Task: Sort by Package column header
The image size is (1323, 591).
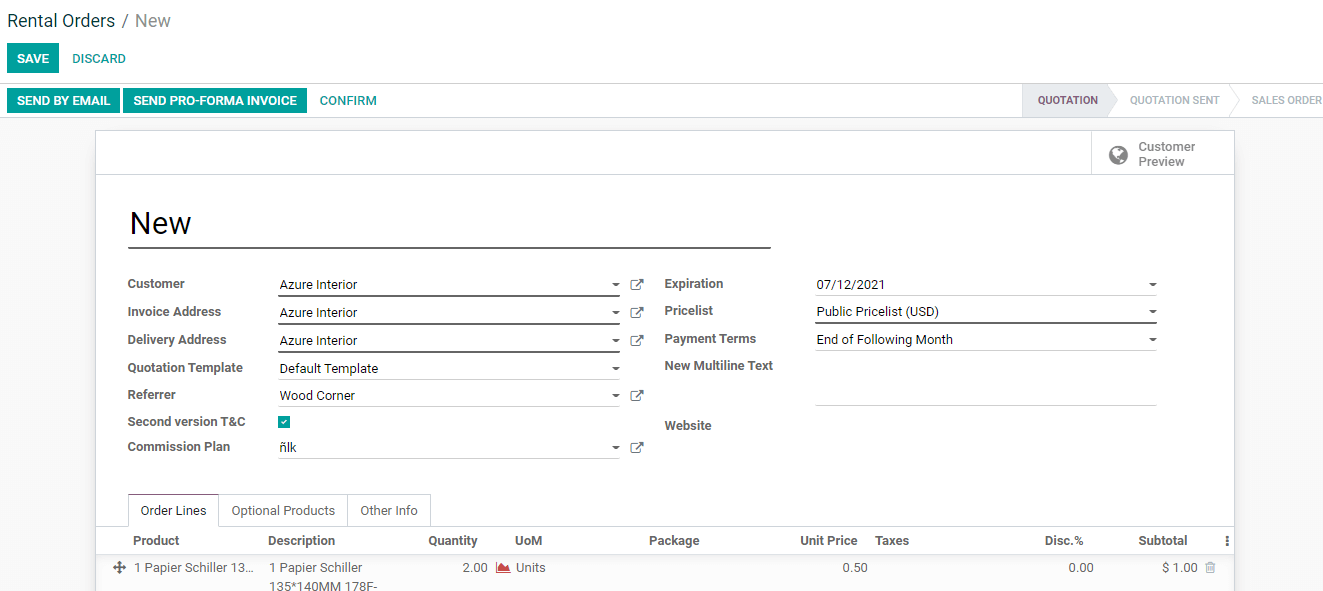Action: tap(674, 541)
